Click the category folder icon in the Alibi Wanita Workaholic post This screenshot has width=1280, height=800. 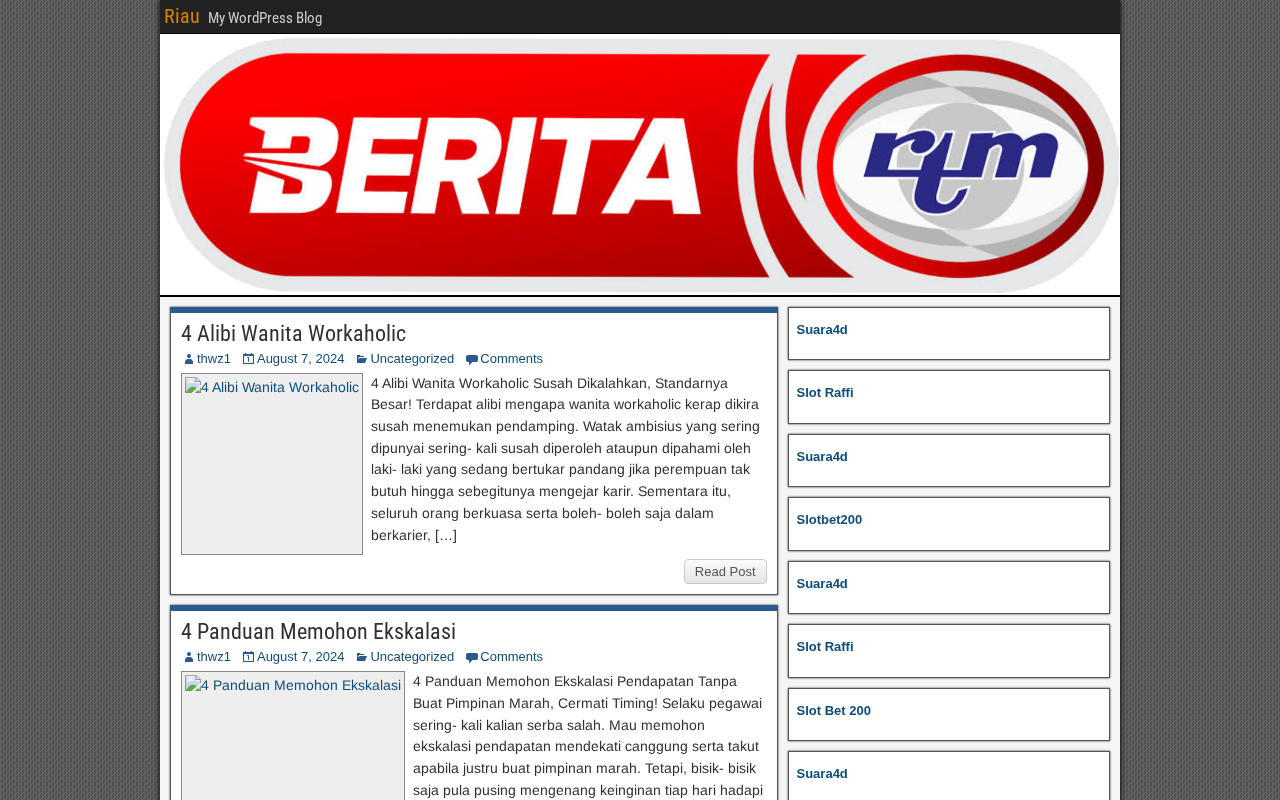[362, 359]
